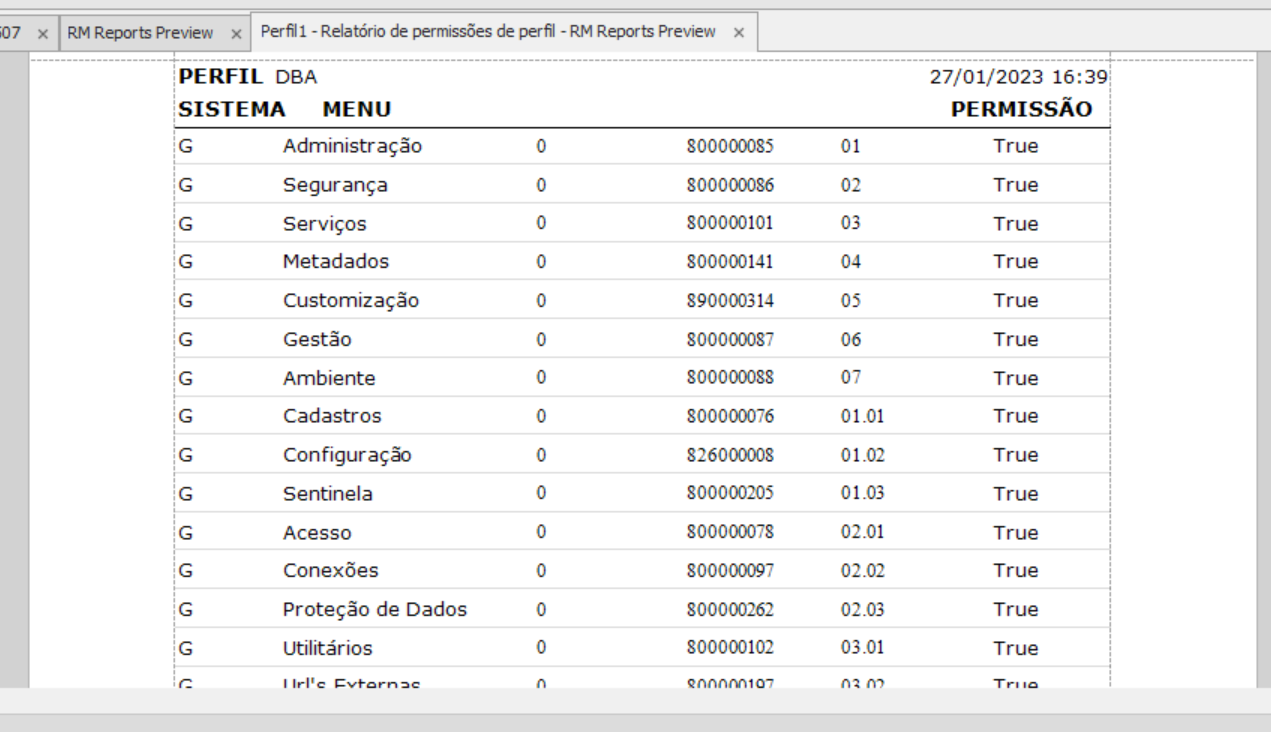Click the code 800000101
Screen dimensions: 1271x732
pyautogui.click(x=730, y=224)
